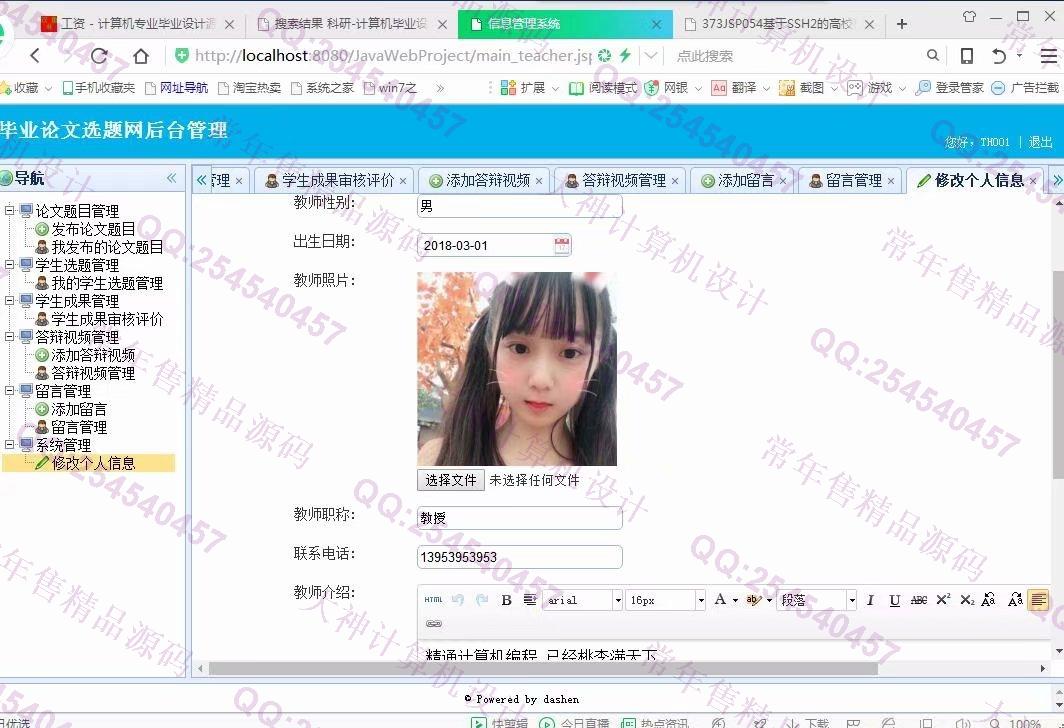Apply subscript in the editor toolbar

[967, 600]
